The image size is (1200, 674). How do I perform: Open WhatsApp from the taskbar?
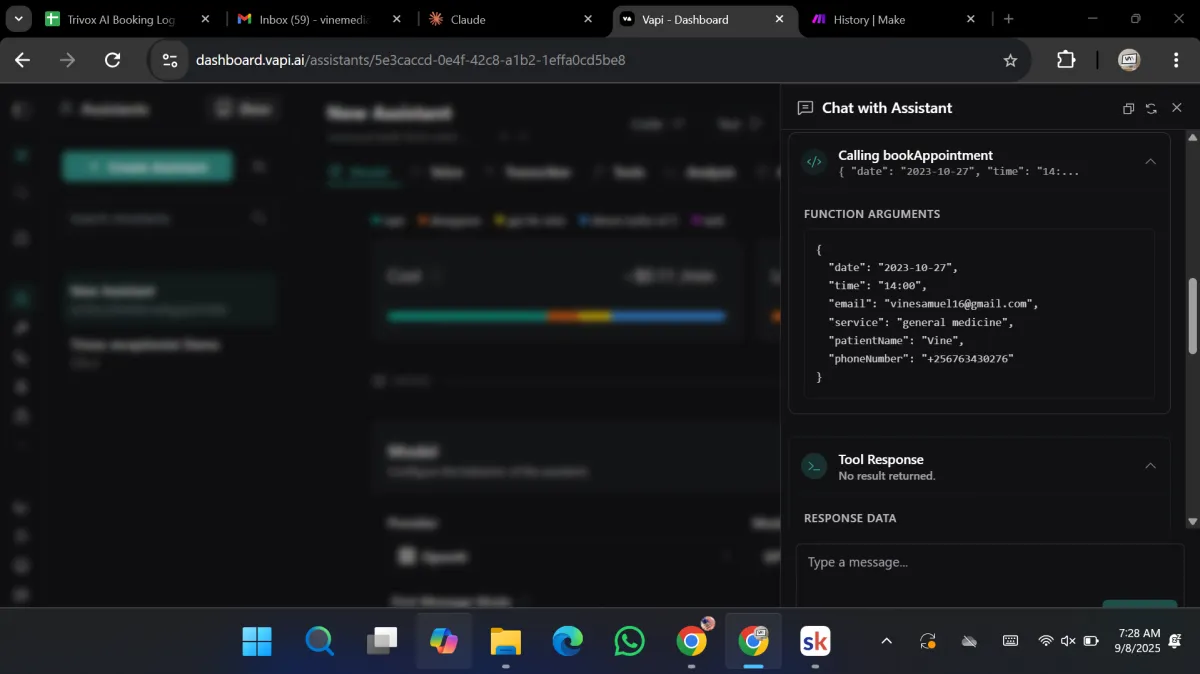(x=630, y=641)
